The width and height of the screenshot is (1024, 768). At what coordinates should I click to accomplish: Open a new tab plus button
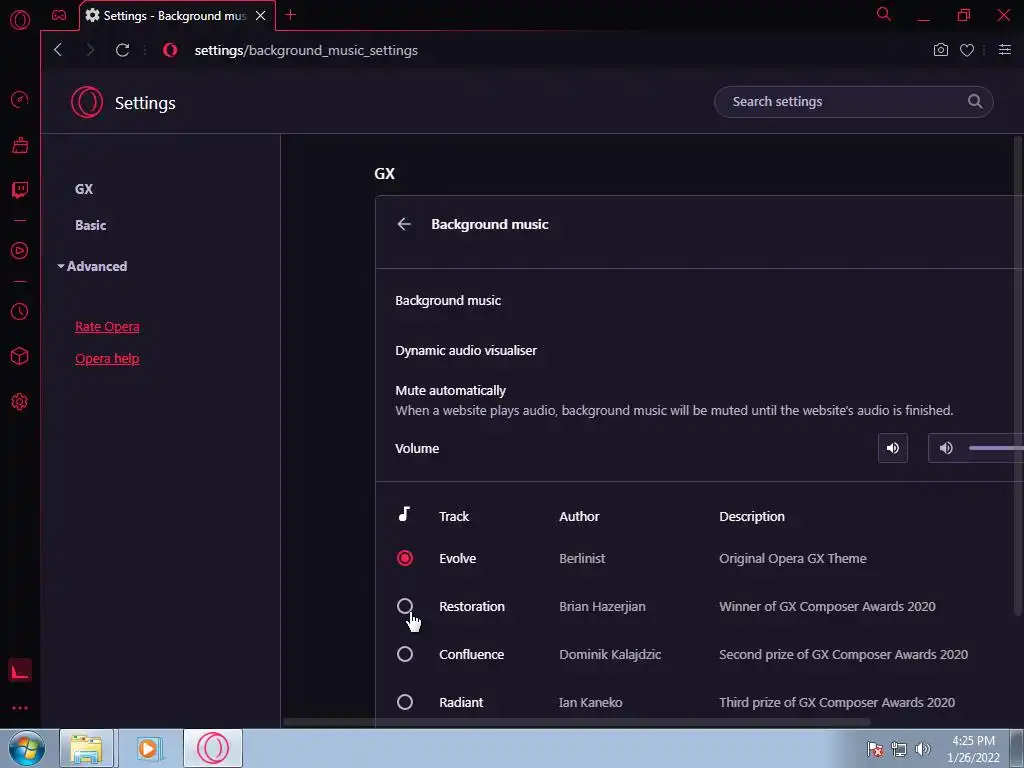(x=291, y=15)
